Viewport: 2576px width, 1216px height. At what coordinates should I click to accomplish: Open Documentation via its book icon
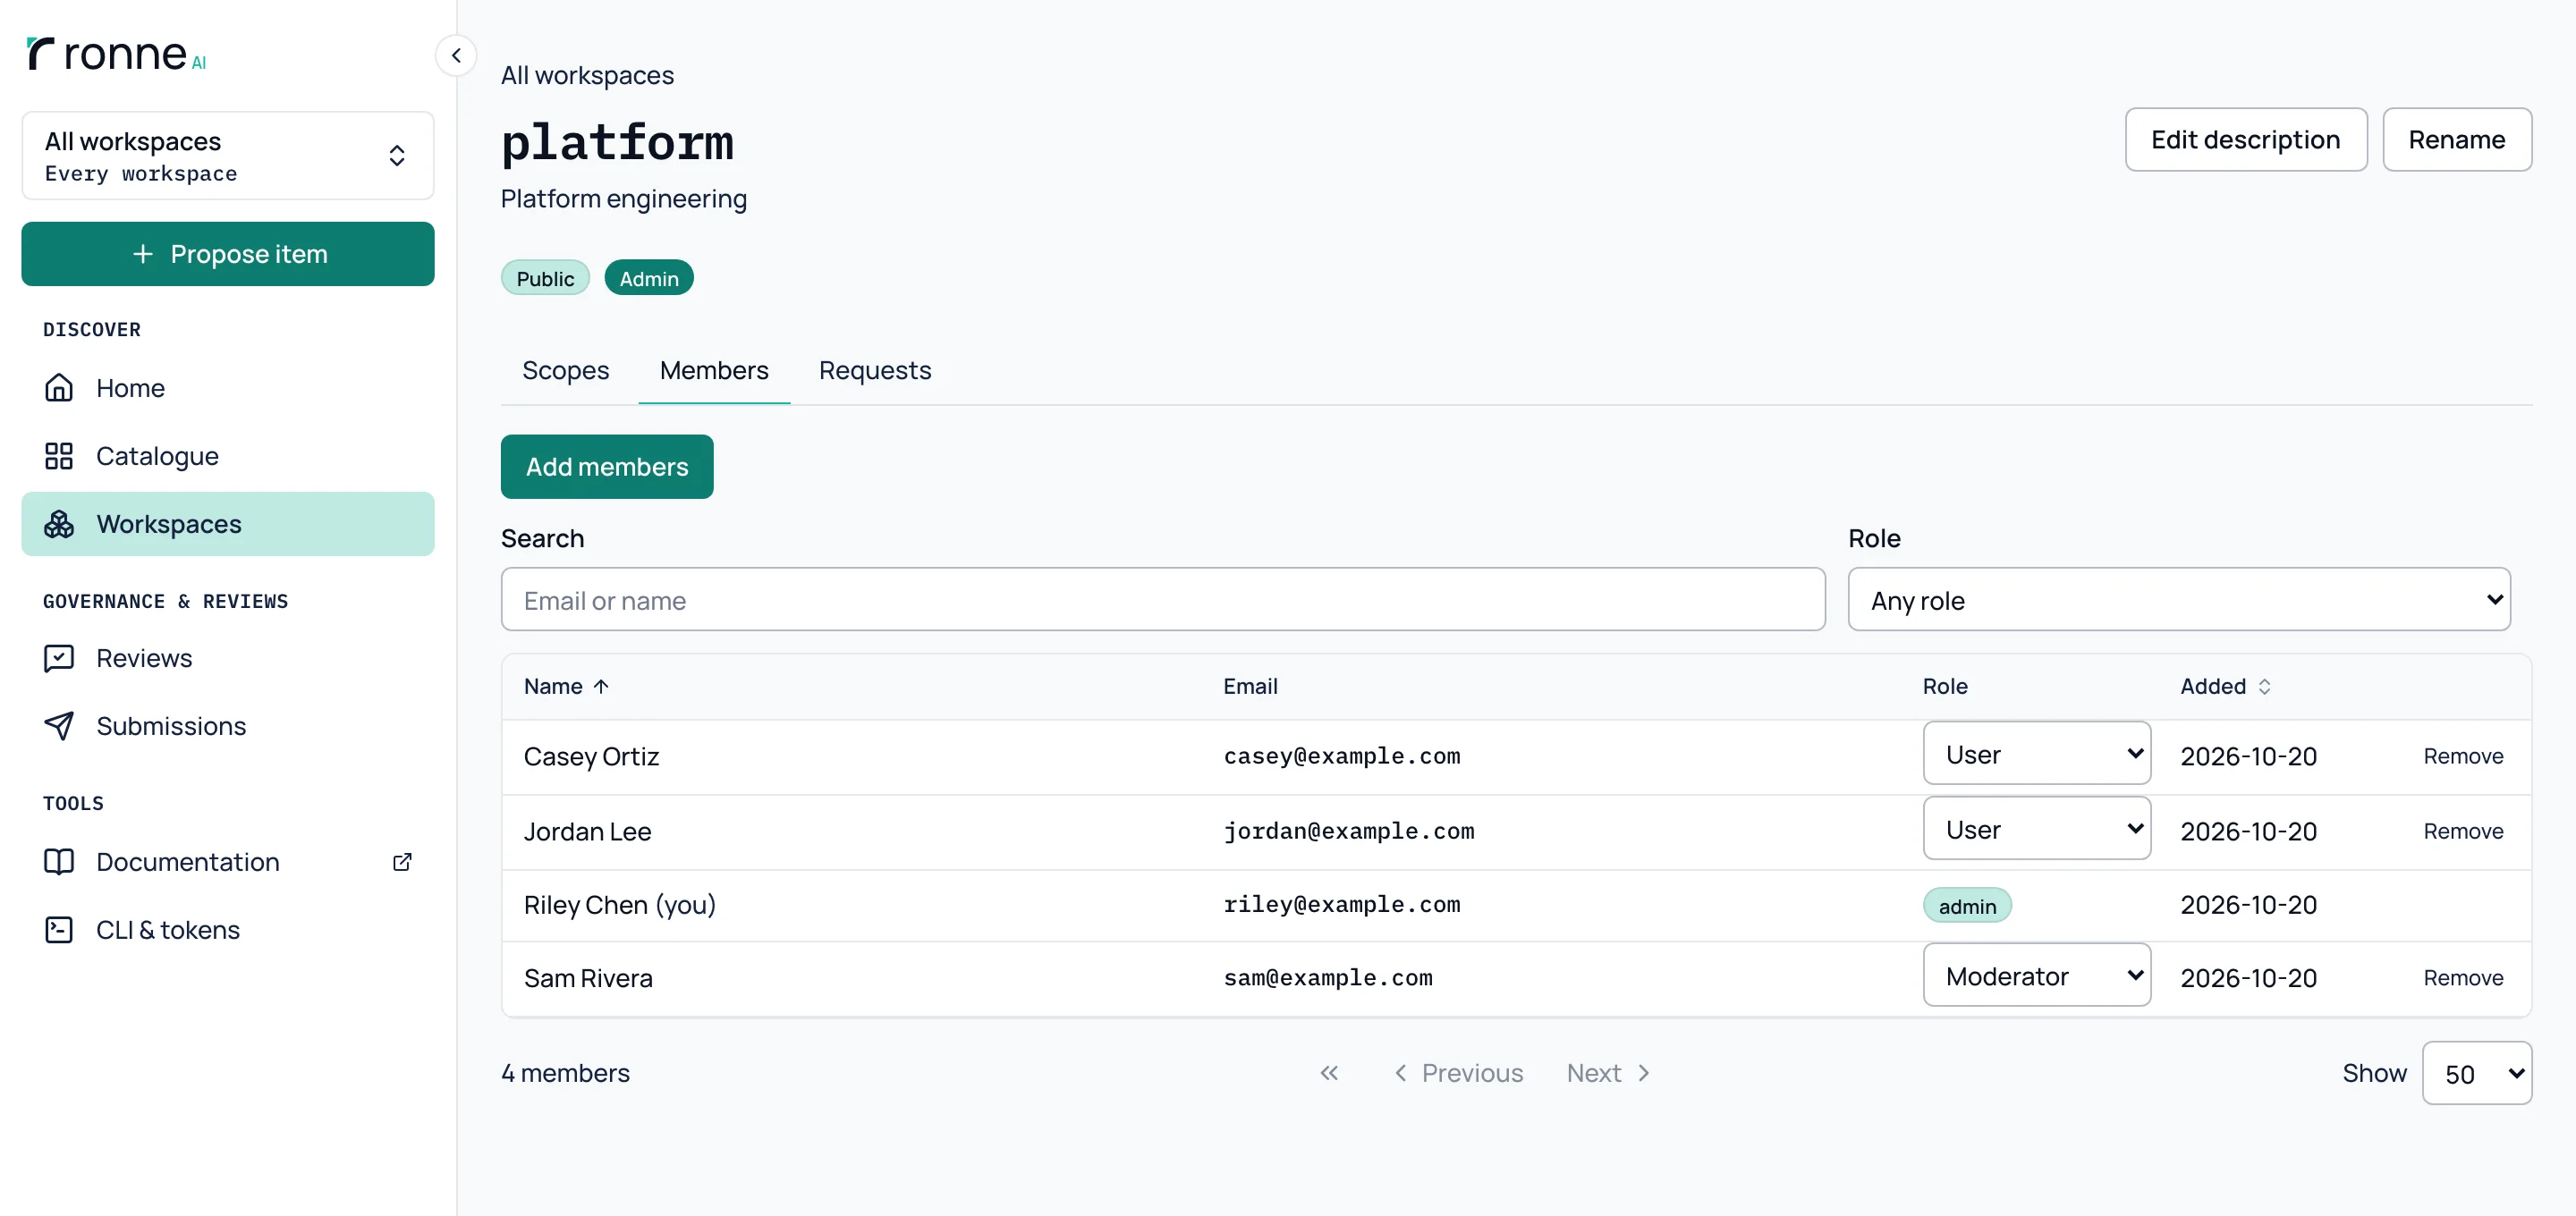59,862
